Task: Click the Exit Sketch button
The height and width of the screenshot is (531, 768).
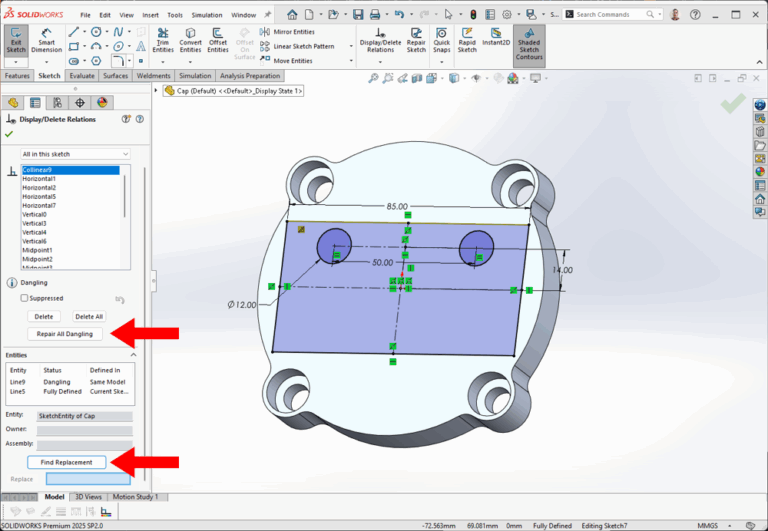Action: coord(16,41)
